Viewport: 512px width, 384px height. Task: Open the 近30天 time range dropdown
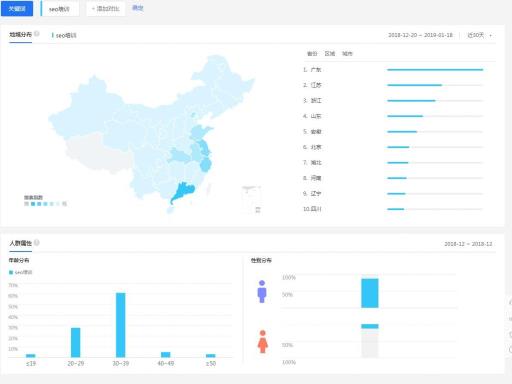click(479, 35)
